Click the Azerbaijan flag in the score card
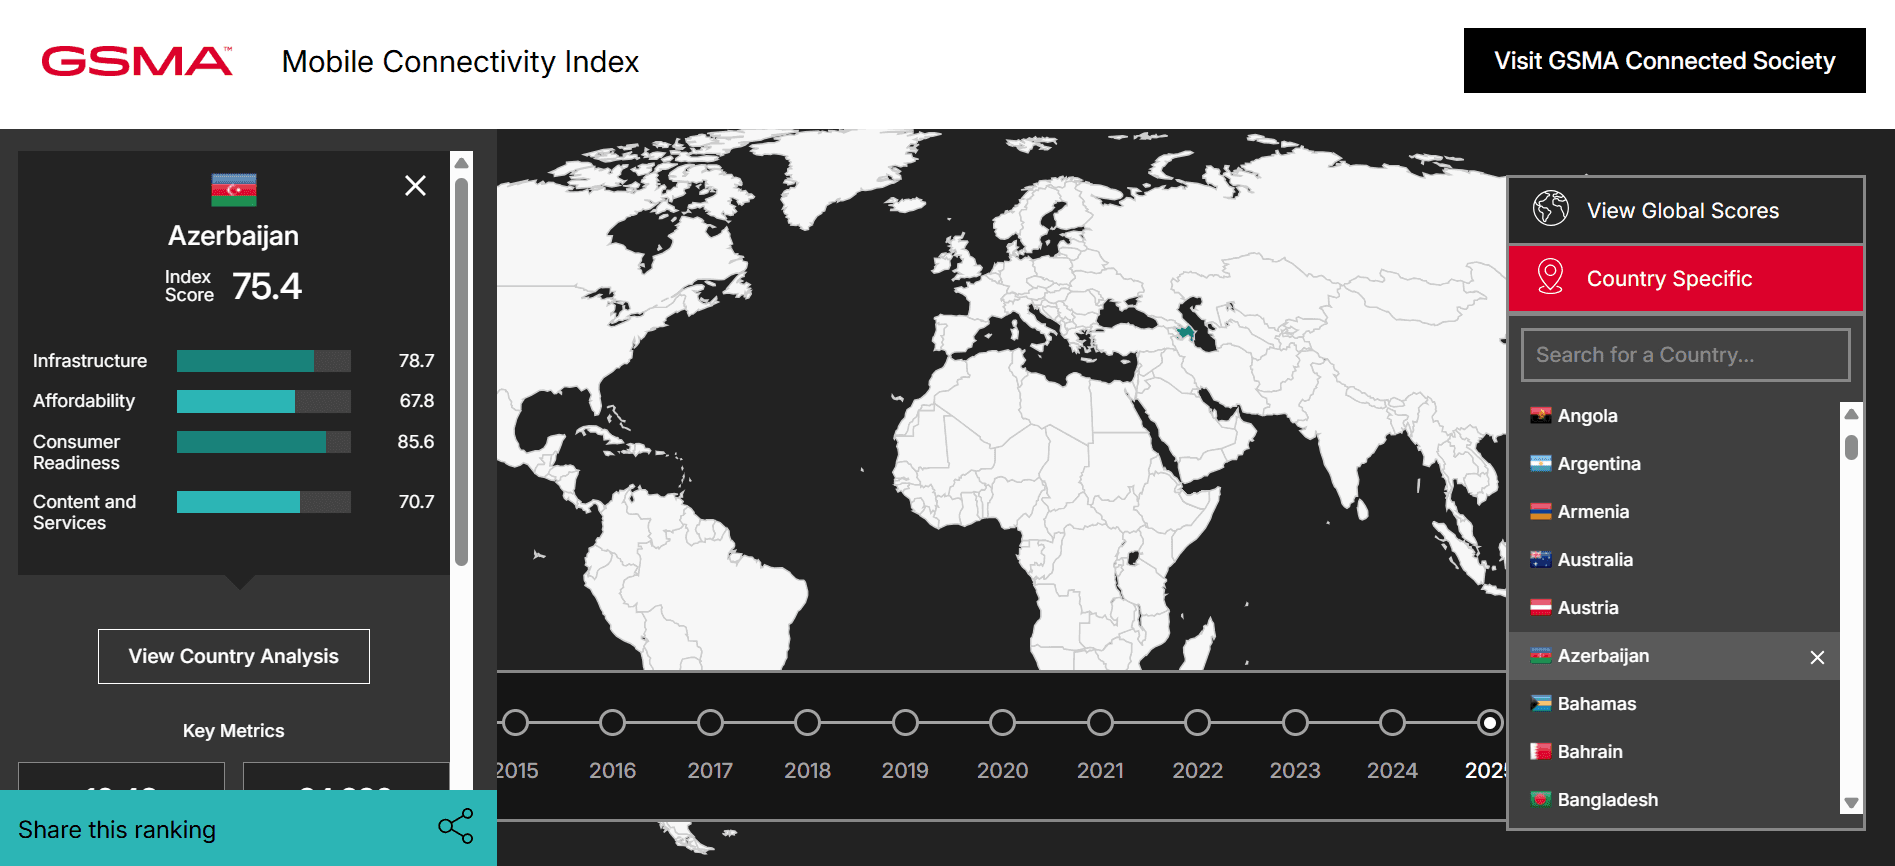Image resolution: width=1895 pixels, height=866 pixels. point(234,190)
